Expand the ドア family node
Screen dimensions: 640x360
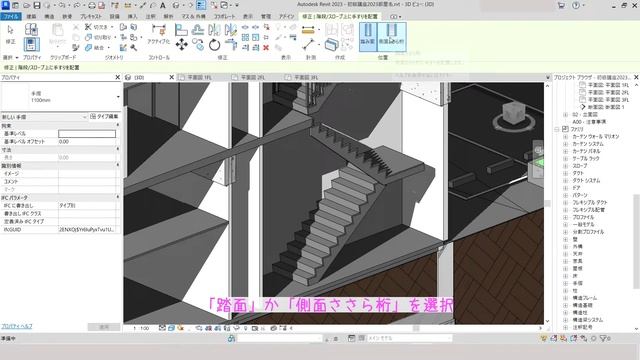pos(566,188)
